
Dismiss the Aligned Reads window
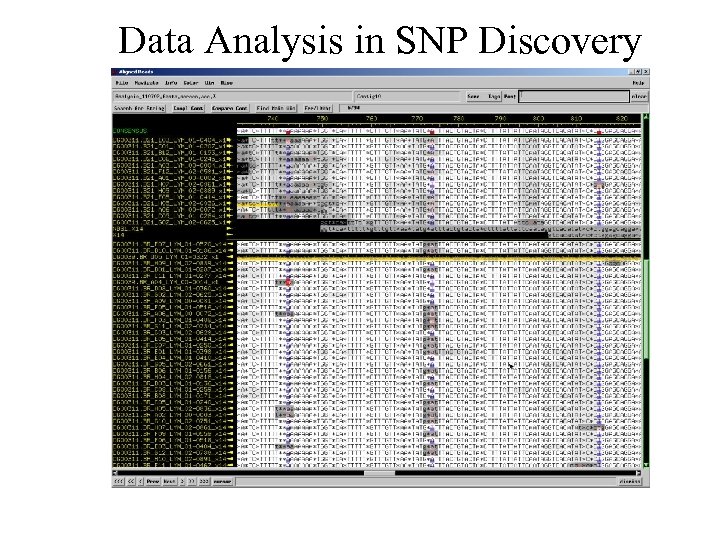(x=630, y=481)
